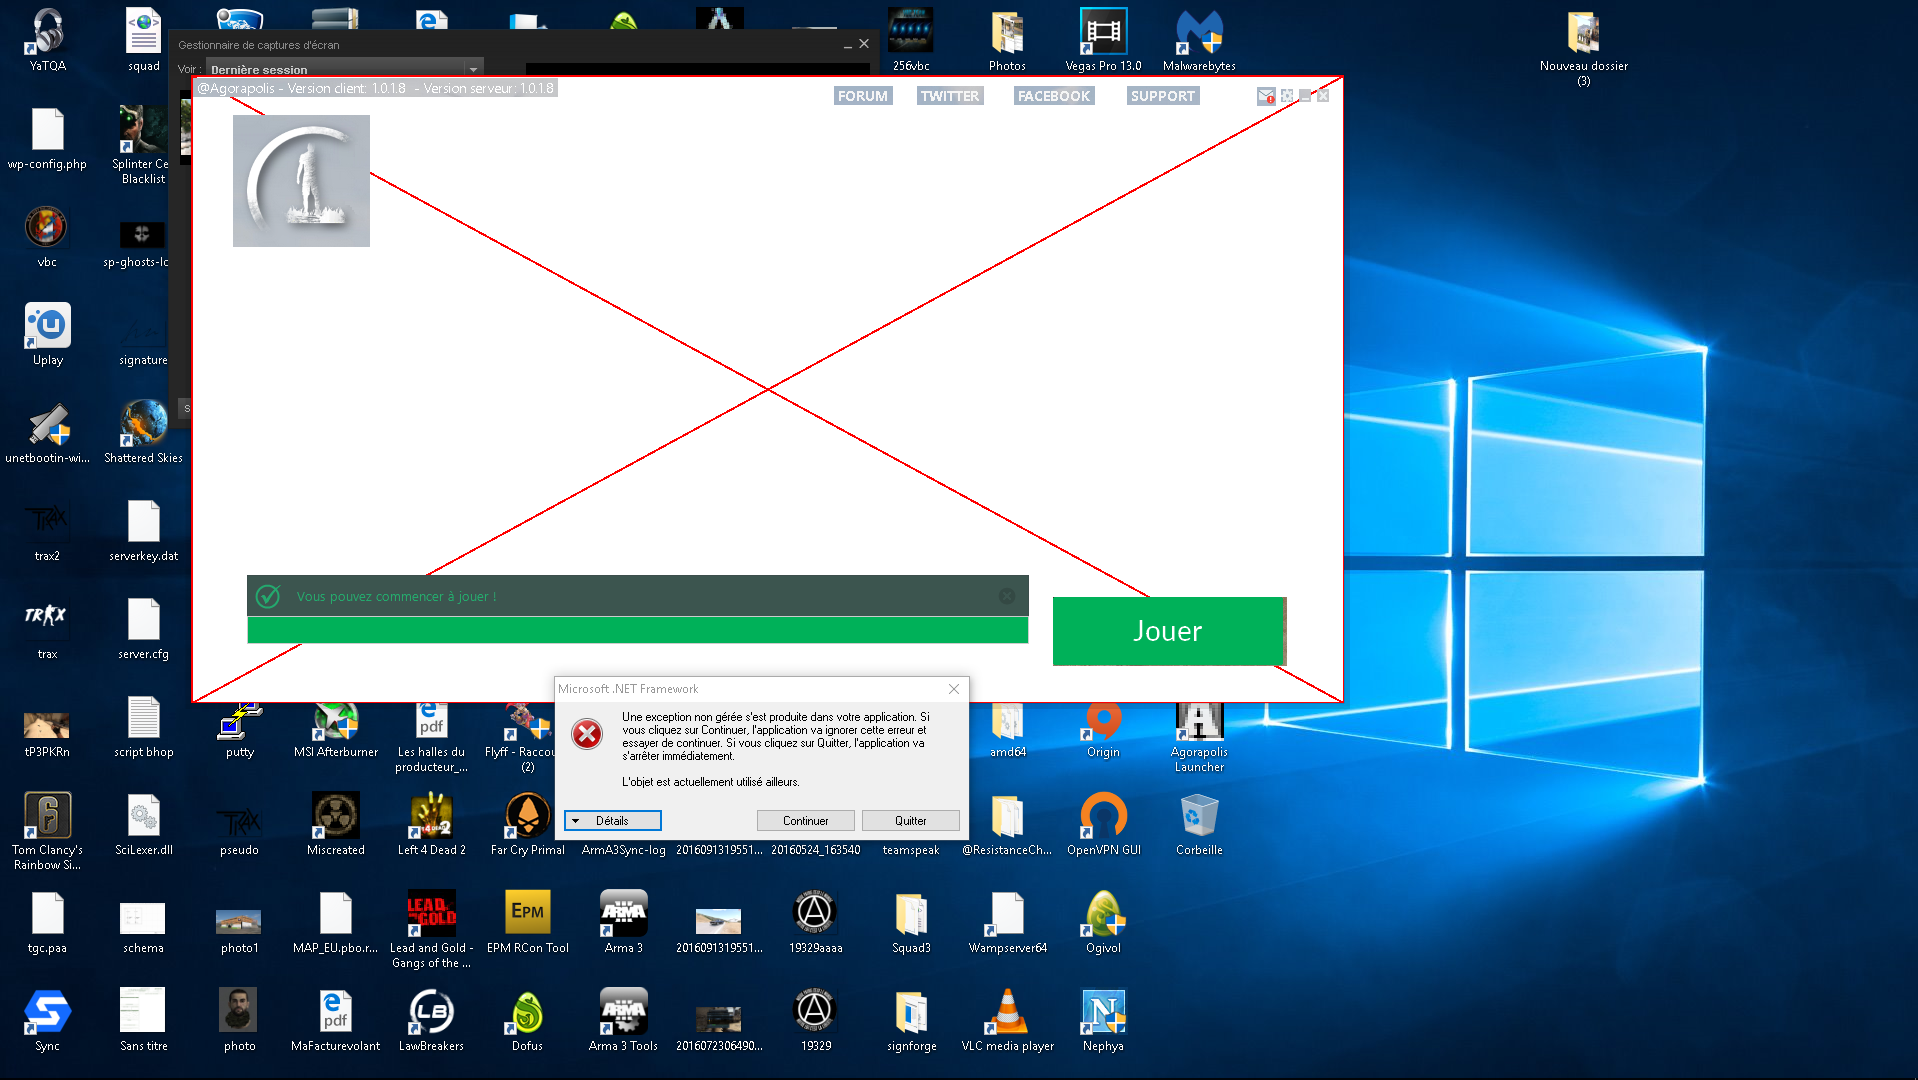1918x1080 pixels.
Task: Select the MSI Afterburner shortcut
Action: pos(335,731)
